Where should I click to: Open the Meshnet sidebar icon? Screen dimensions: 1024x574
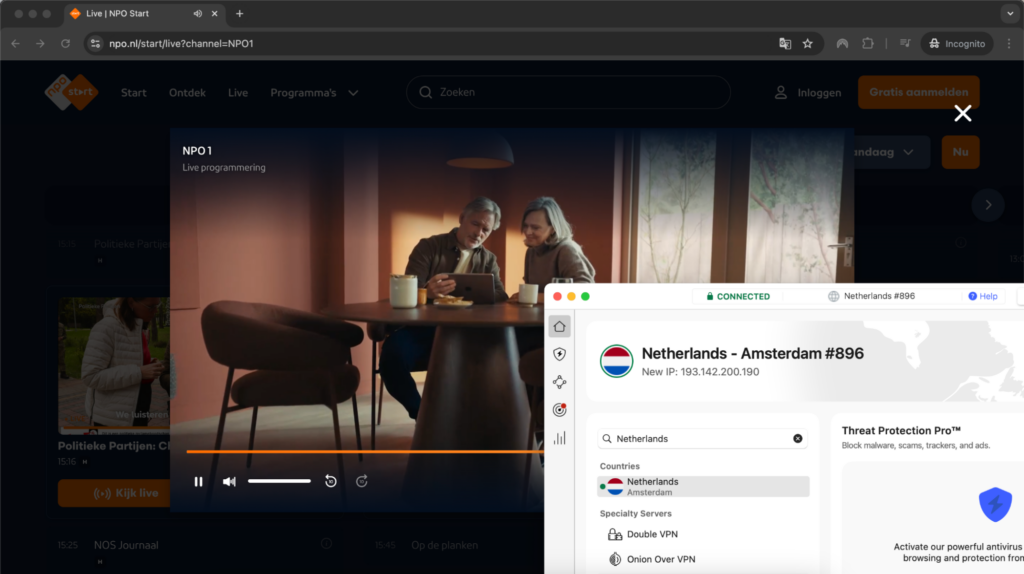pyautogui.click(x=560, y=382)
